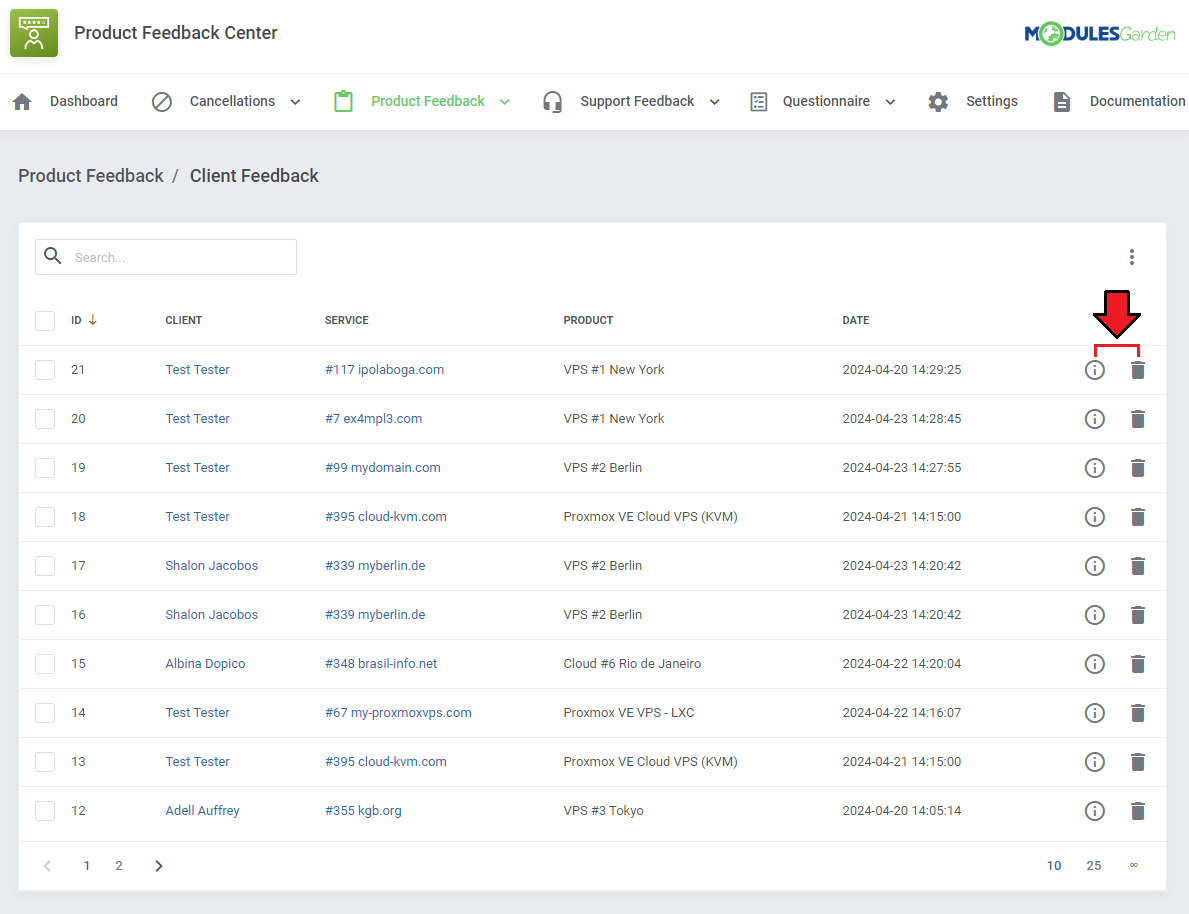Click the Product Feedback Center app logo

coord(34,33)
